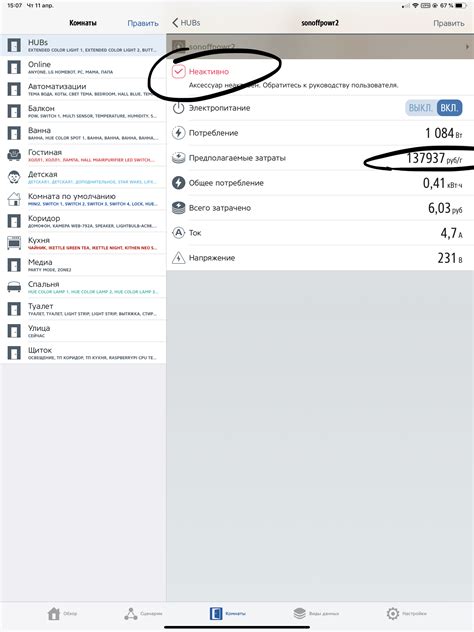The image size is (474, 632).
Task: Switch power to ВЫКЛ.
Action: coord(420,108)
